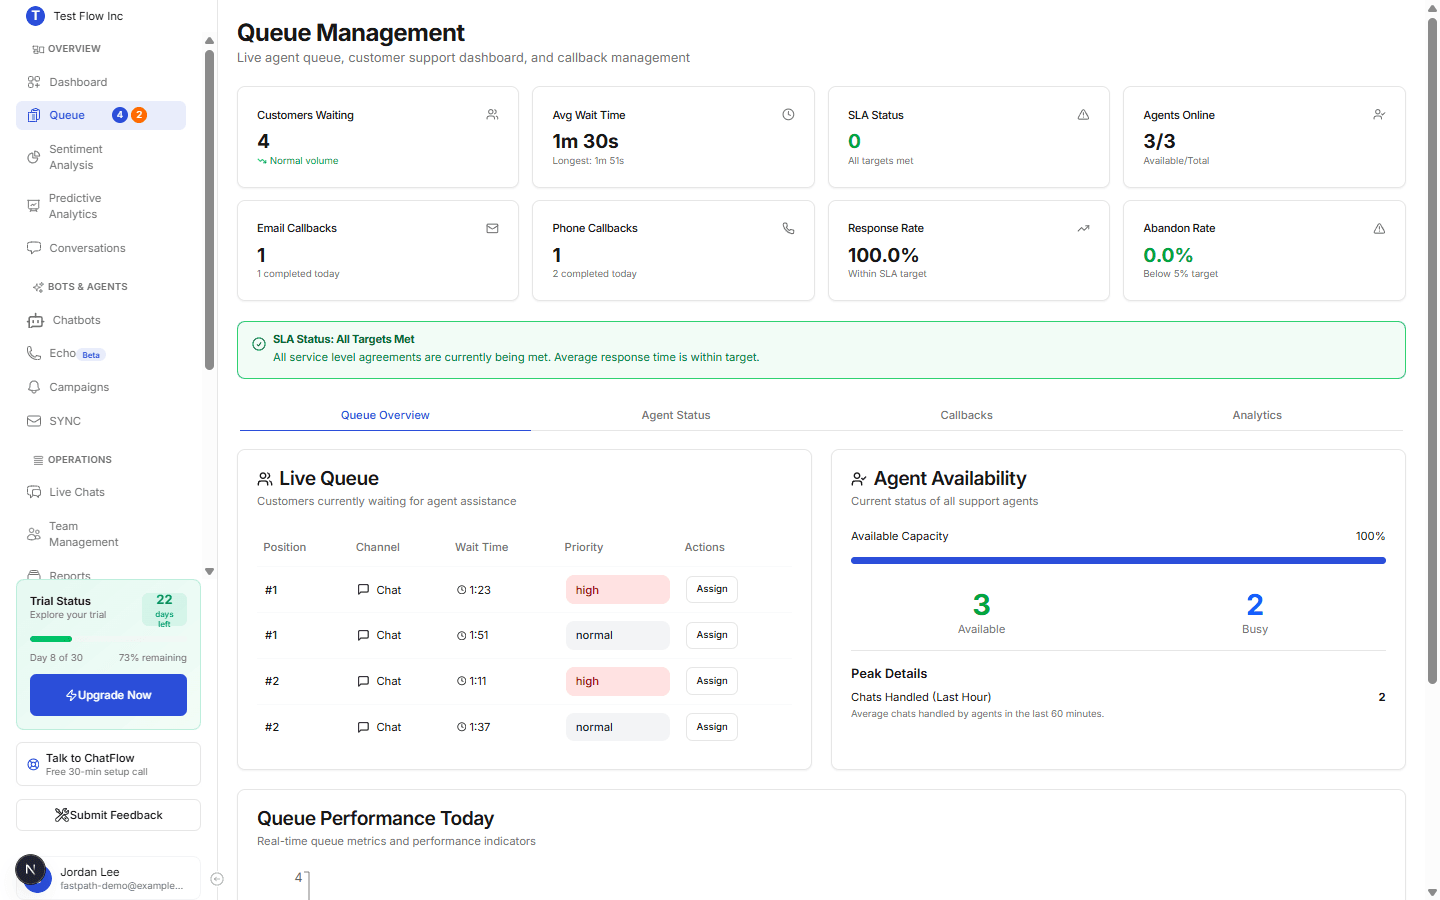This screenshot has height=900, width=1440.
Task: Click the Channel column header
Action: click(378, 547)
